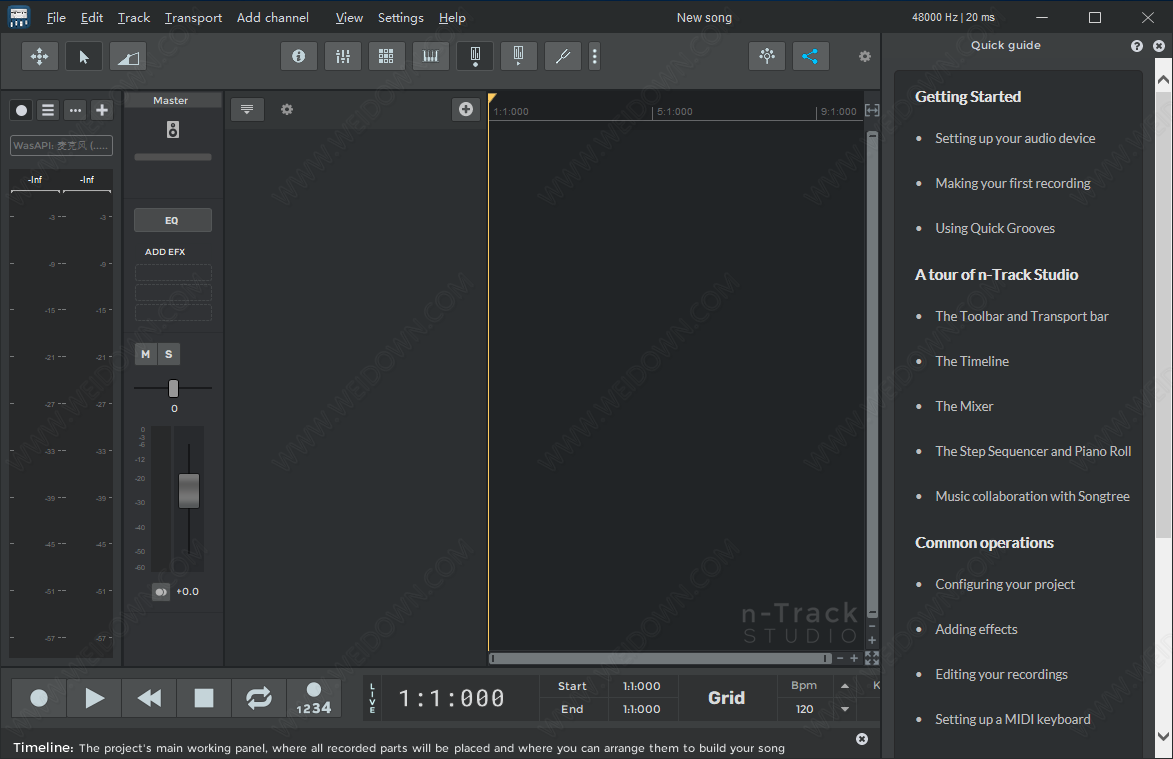This screenshot has width=1173, height=759.
Task: Open the File menu
Action: [x=56, y=17]
